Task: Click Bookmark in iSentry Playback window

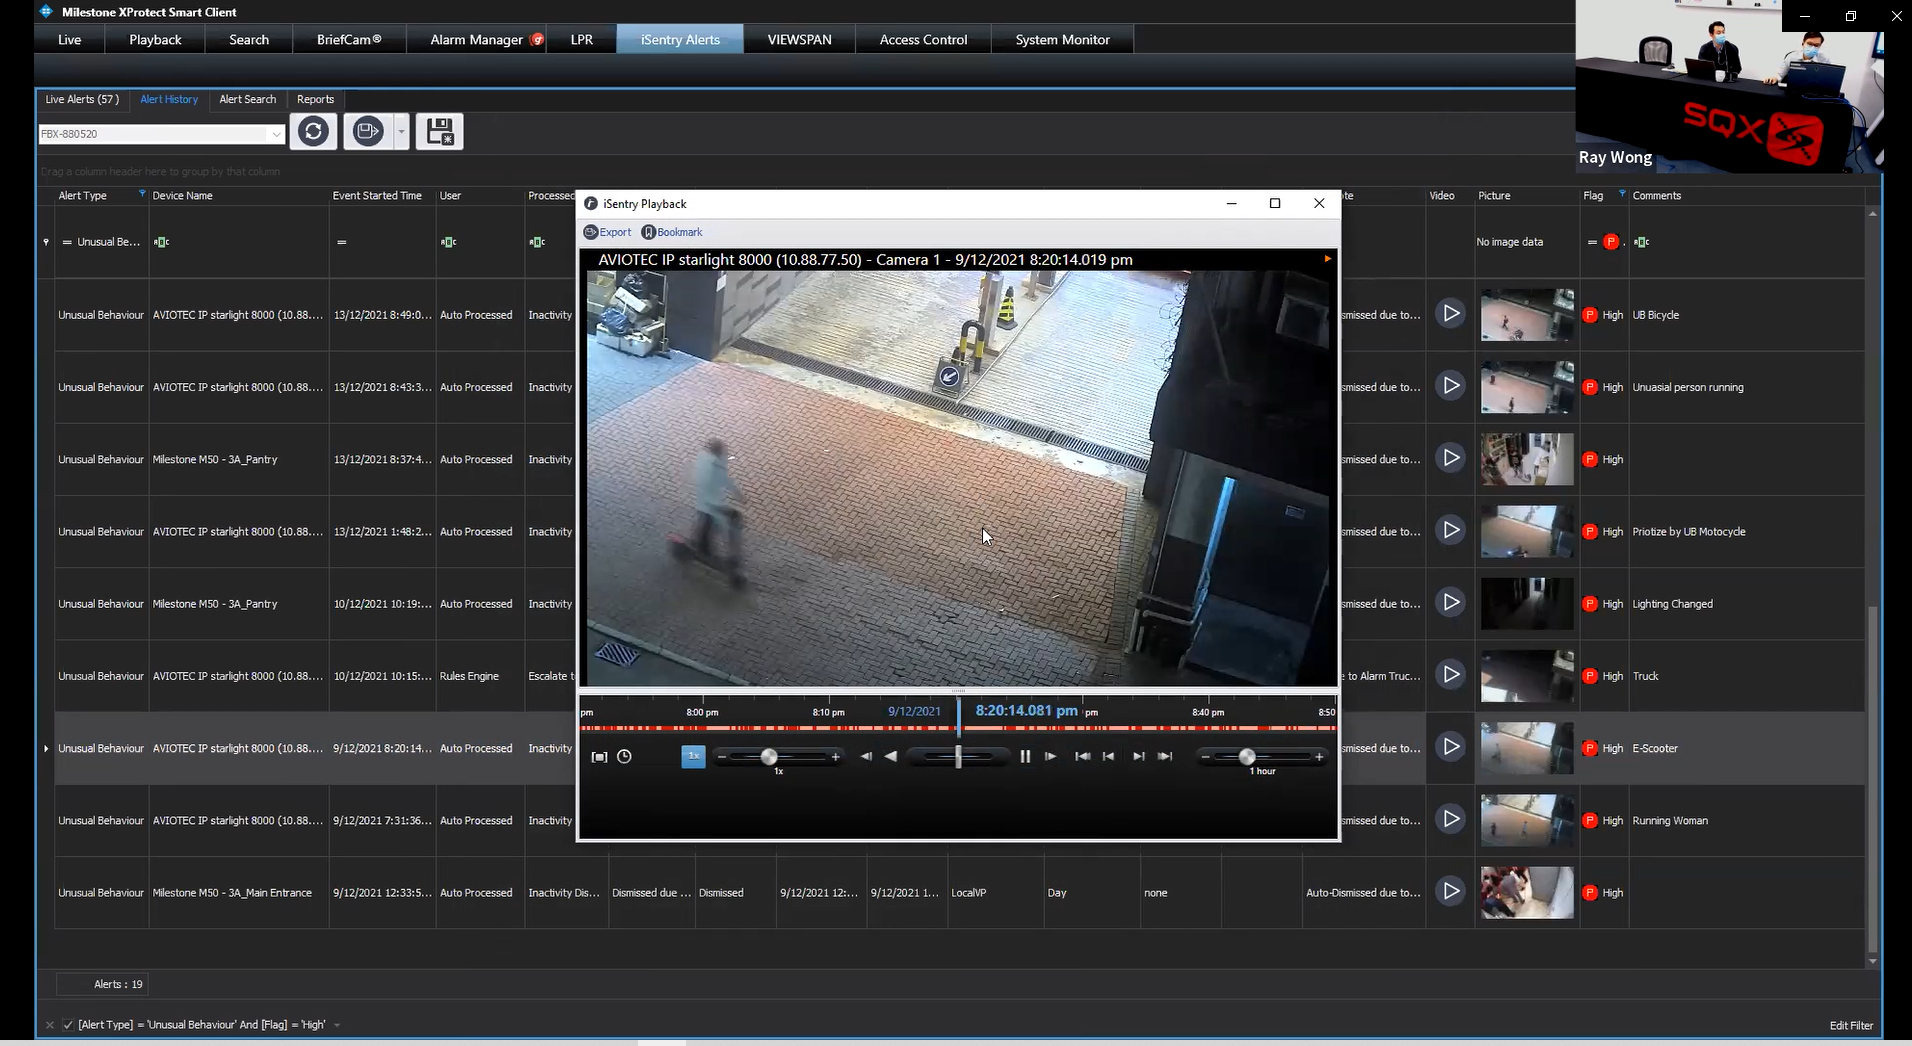Action: click(672, 232)
